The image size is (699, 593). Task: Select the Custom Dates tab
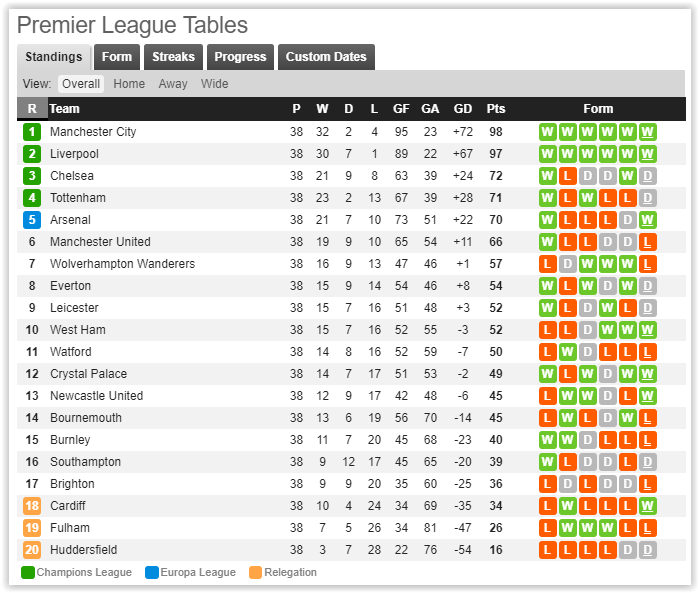click(326, 57)
